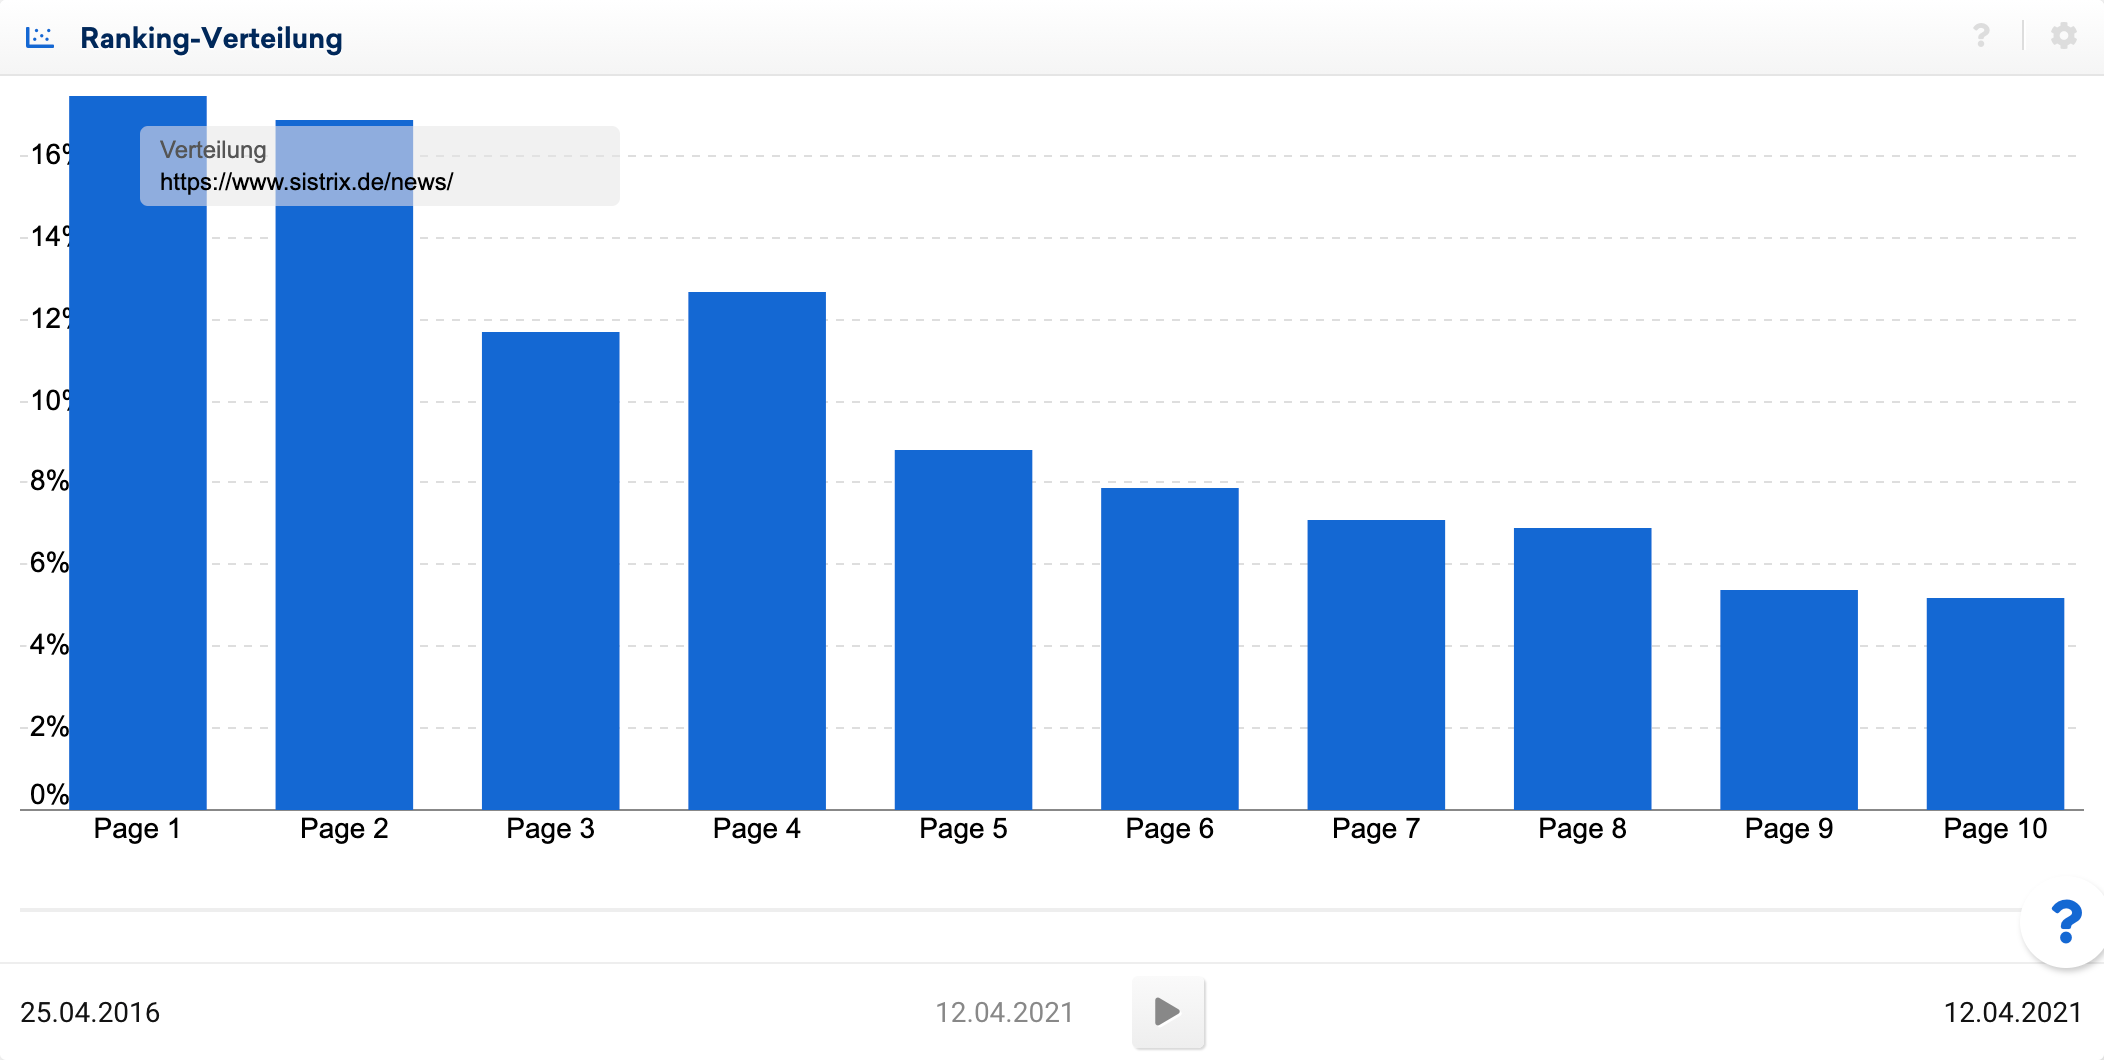Click the Page 6 axis label

pyautogui.click(x=1170, y=829)
